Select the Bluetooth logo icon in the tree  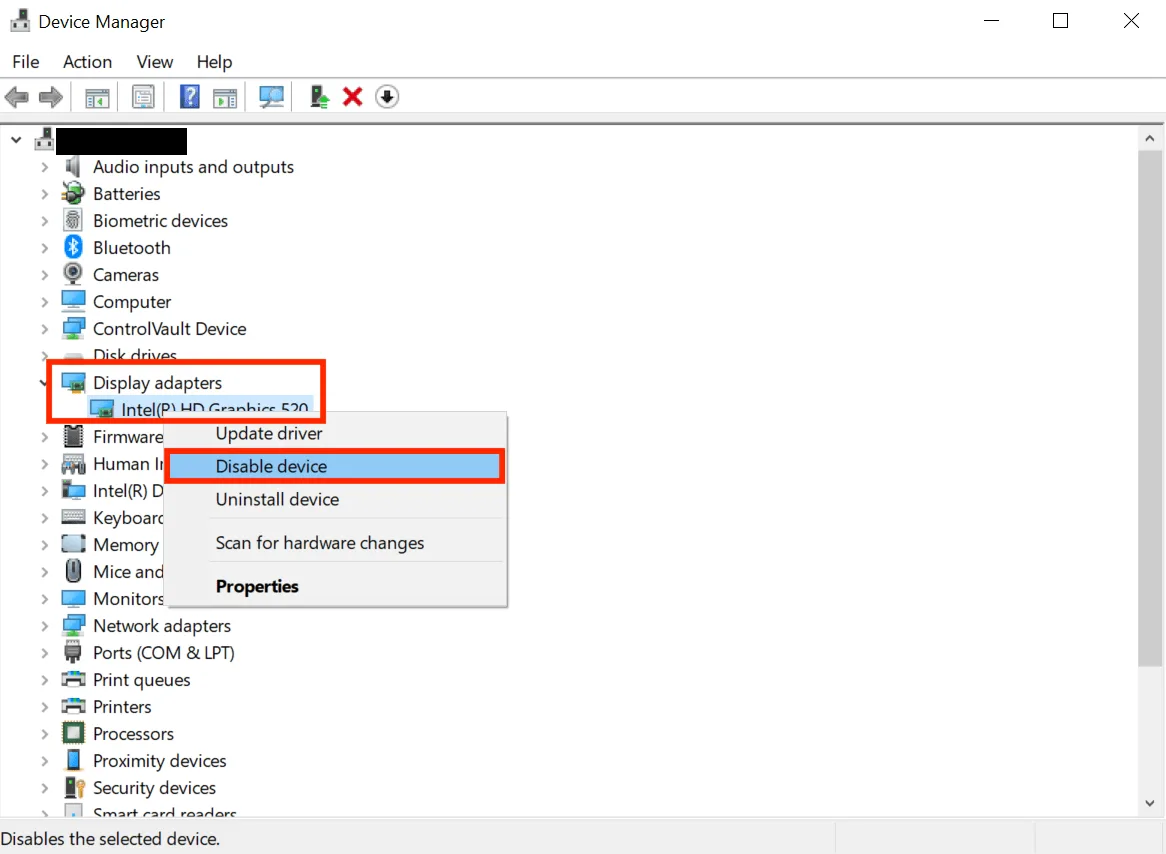(73, 247)
